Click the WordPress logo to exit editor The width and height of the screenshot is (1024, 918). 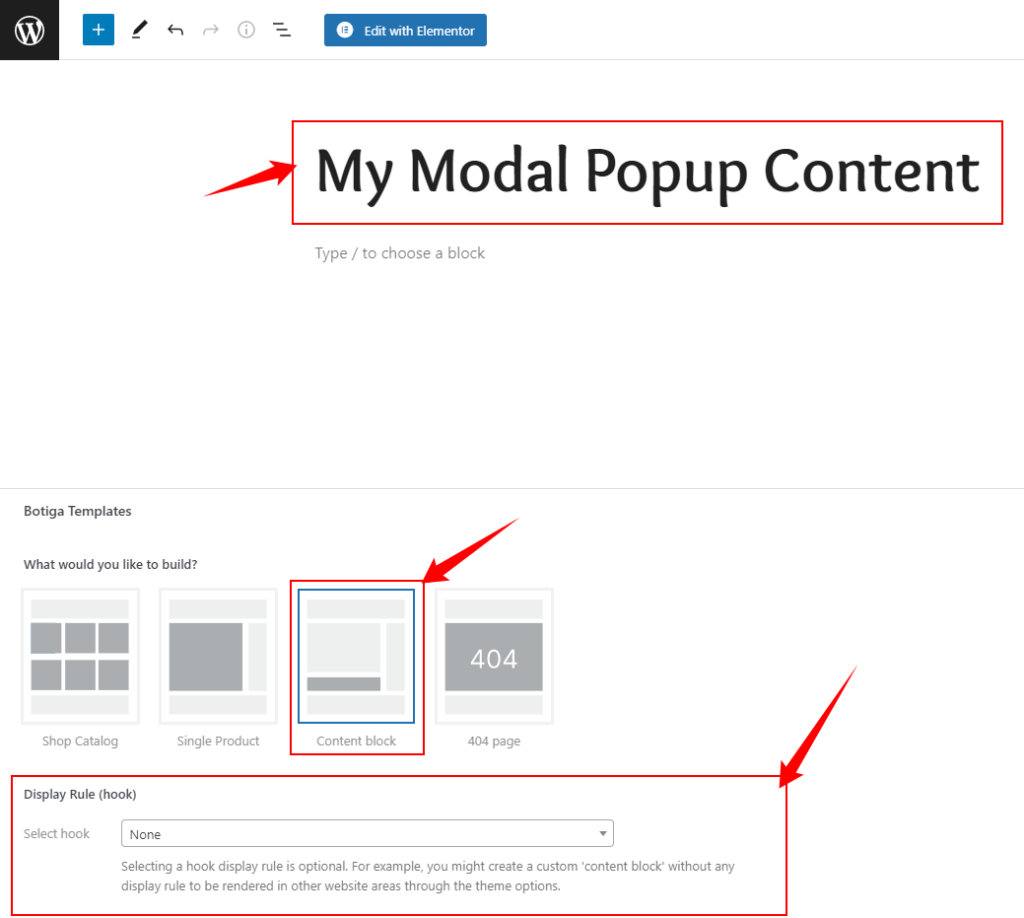29,30
